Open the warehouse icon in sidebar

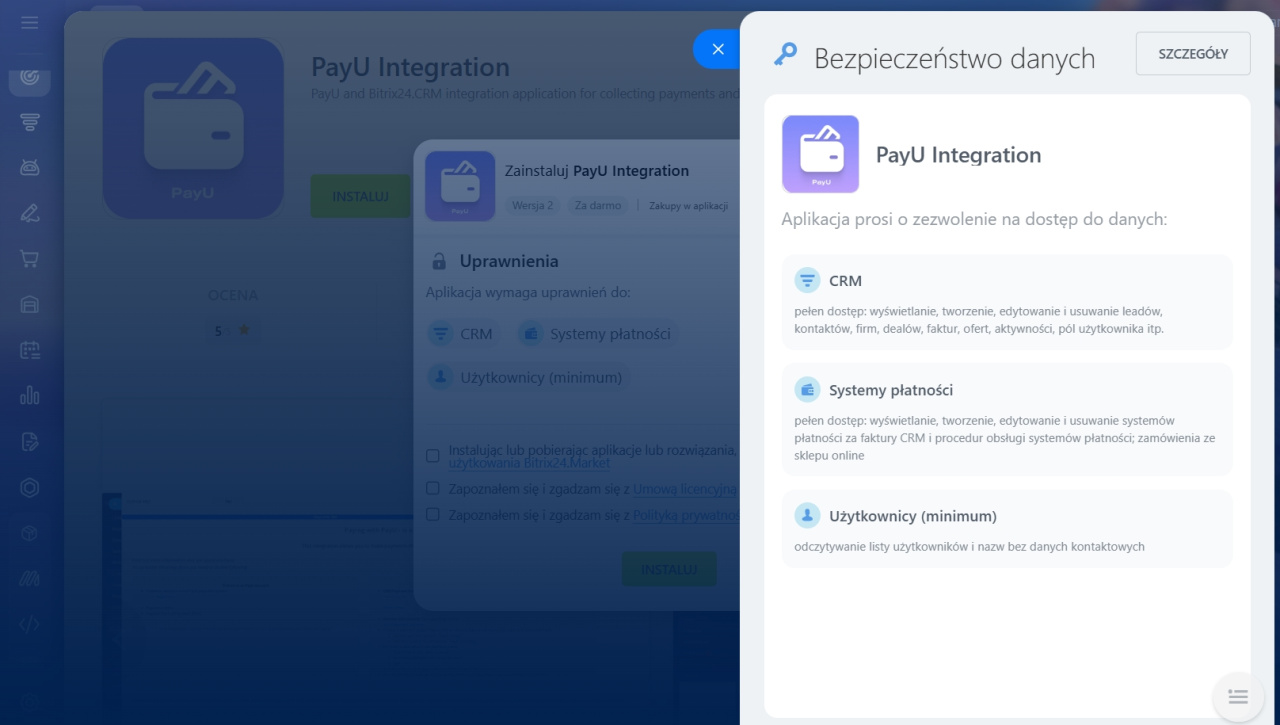coord(29,305)
